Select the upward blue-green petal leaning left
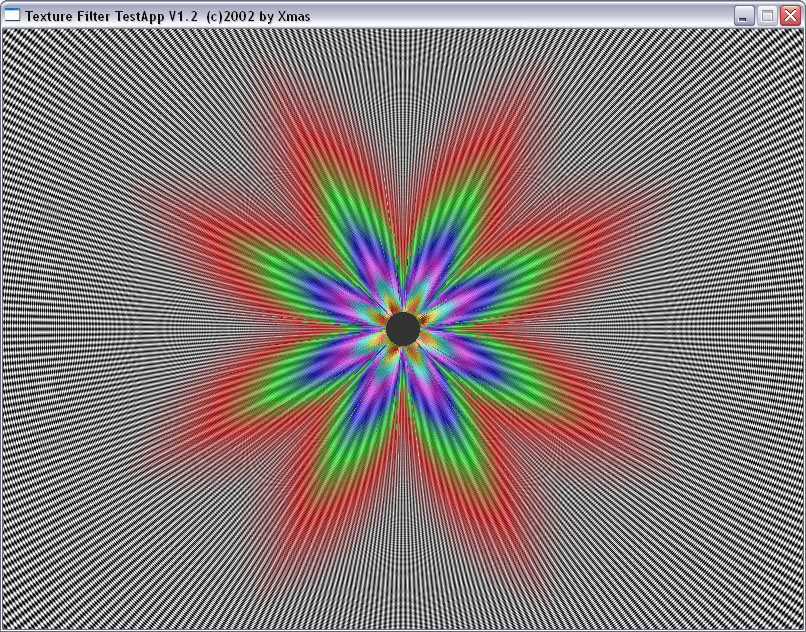 [x=360, y=237]
